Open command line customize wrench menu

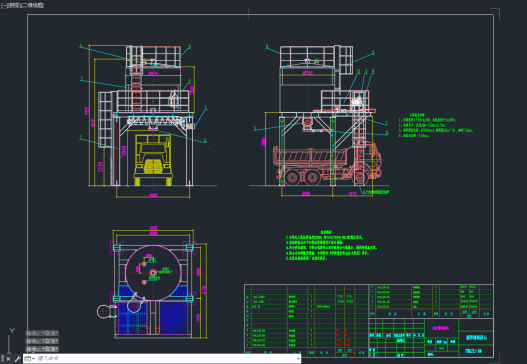click(17, 359)
